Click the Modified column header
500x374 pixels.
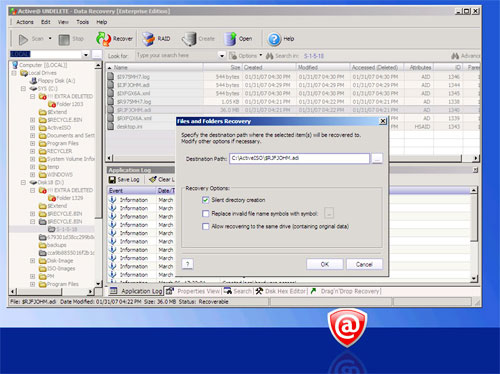(x=323, y=67)
